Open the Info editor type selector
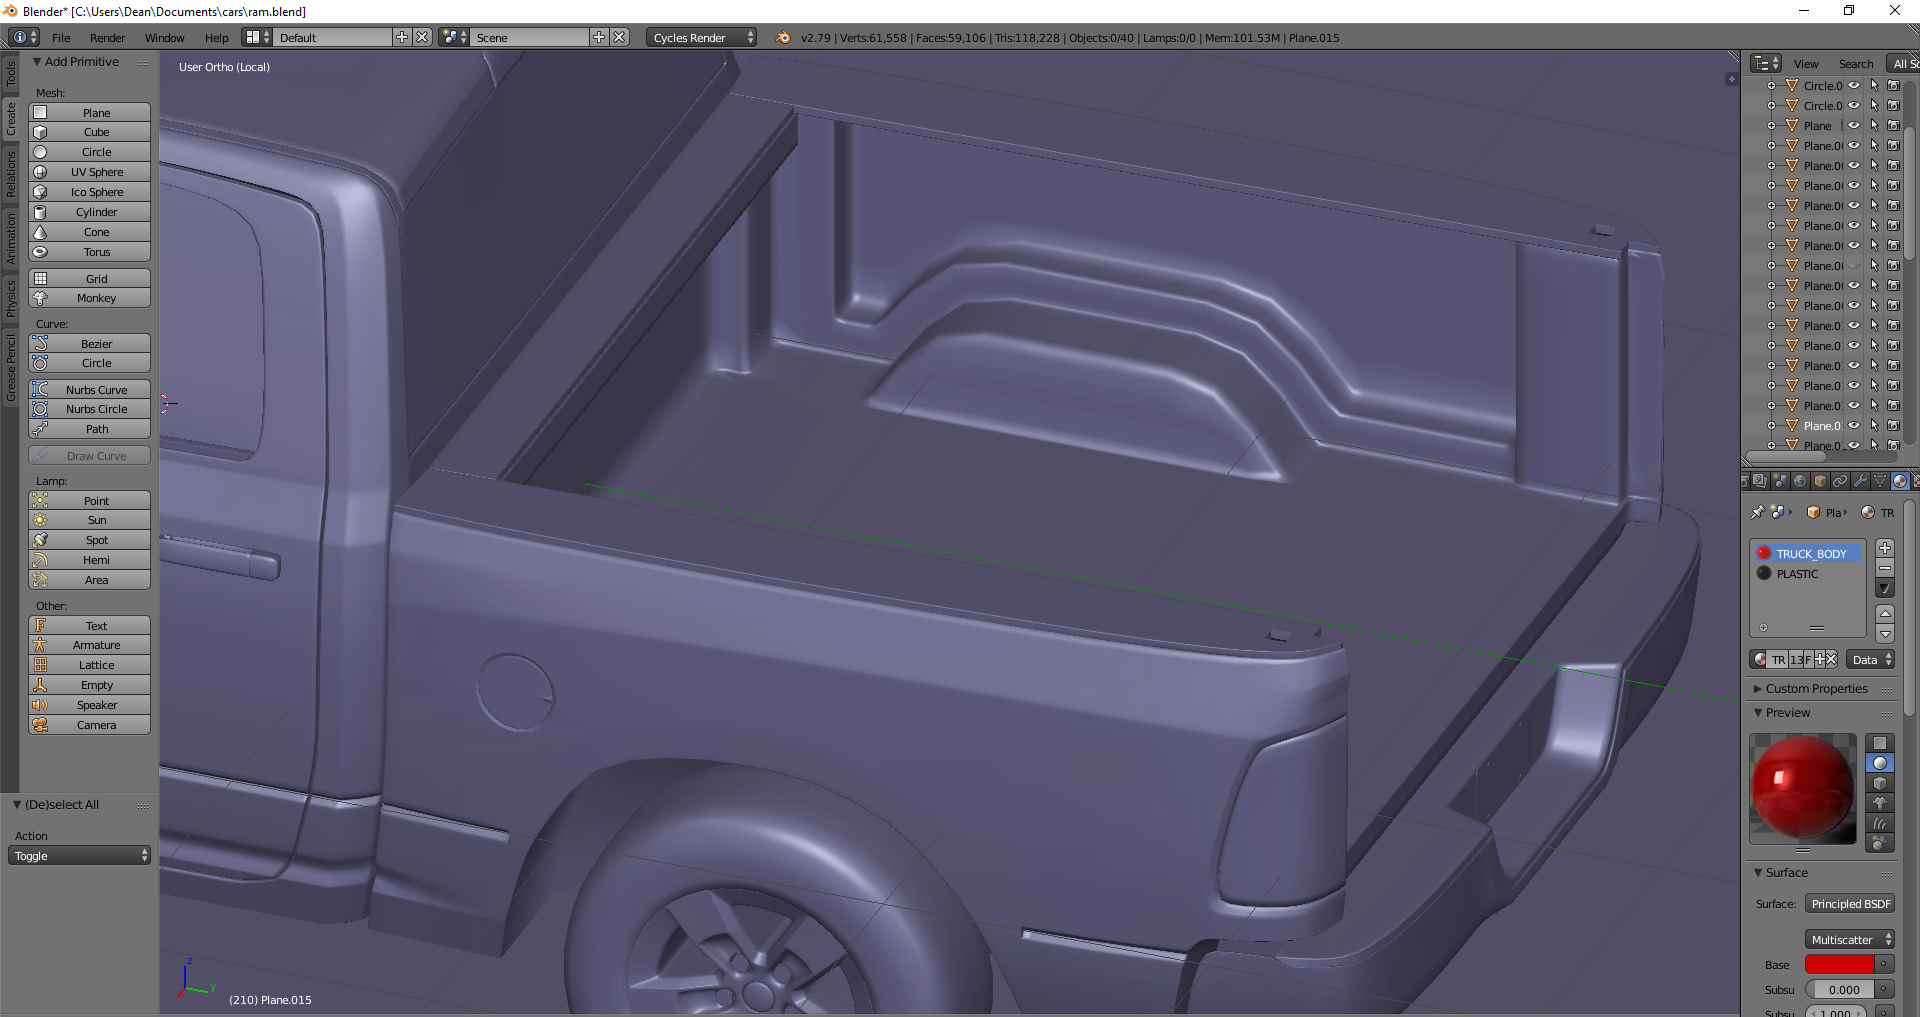Viewport: 1920px width, 1017px height. (24, 37)
